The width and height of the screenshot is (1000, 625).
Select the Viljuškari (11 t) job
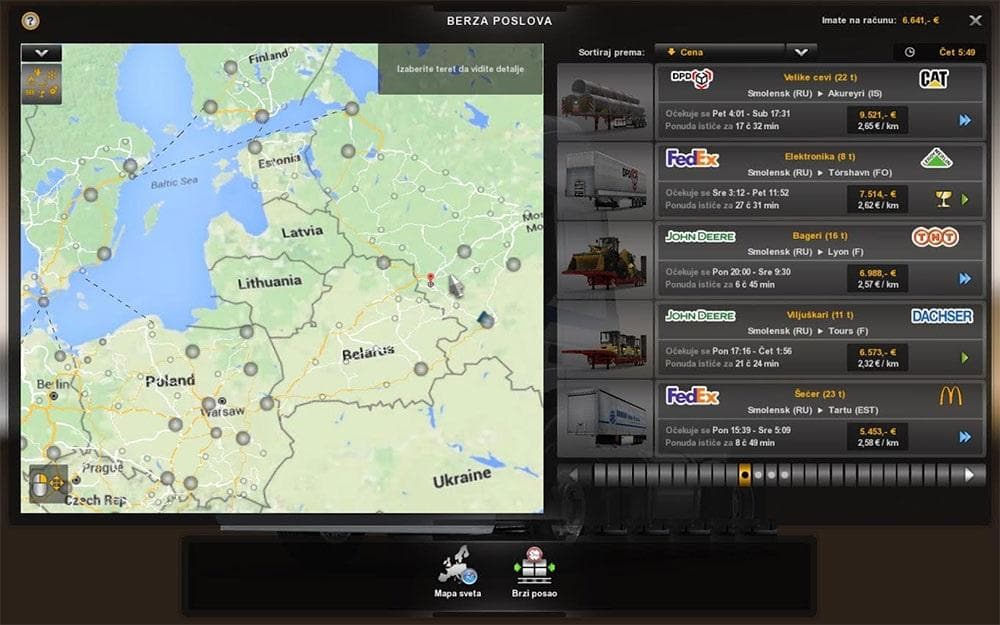(820, 339)
